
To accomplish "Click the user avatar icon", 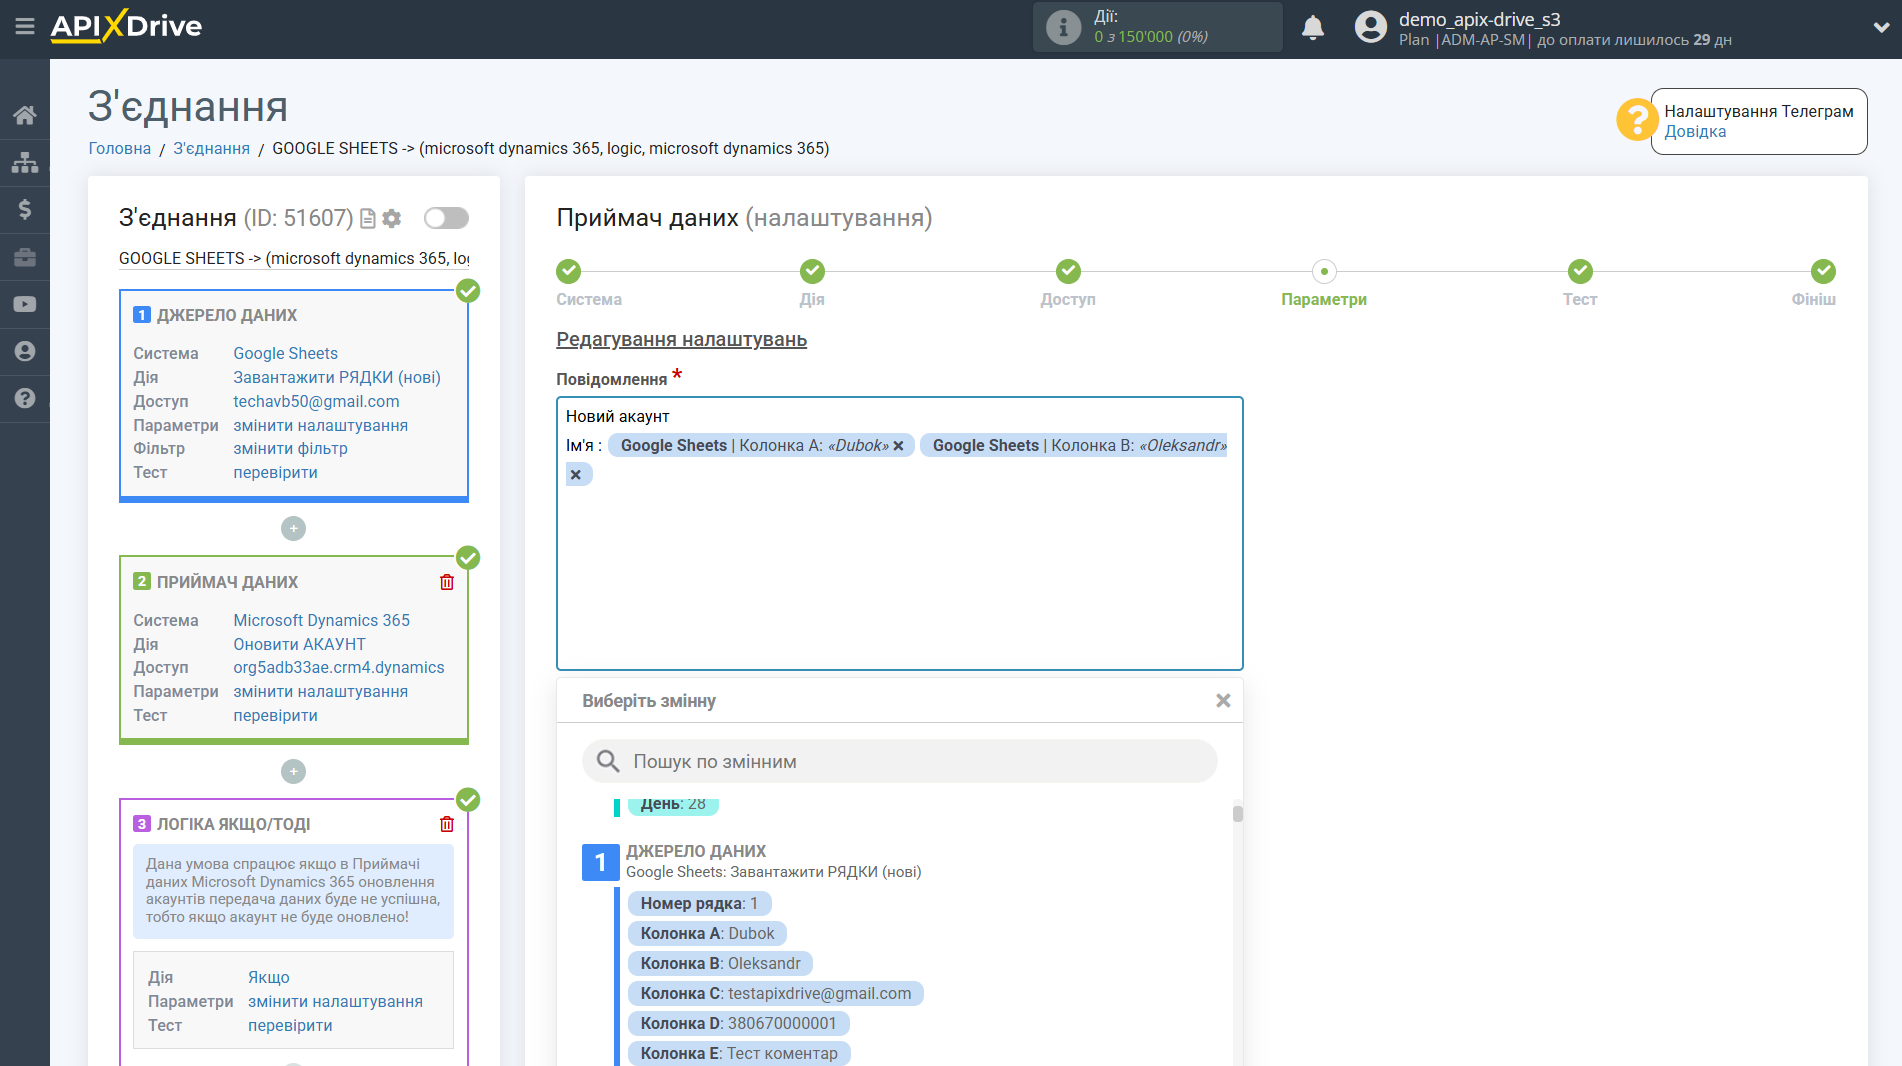I will [1370, 27].
